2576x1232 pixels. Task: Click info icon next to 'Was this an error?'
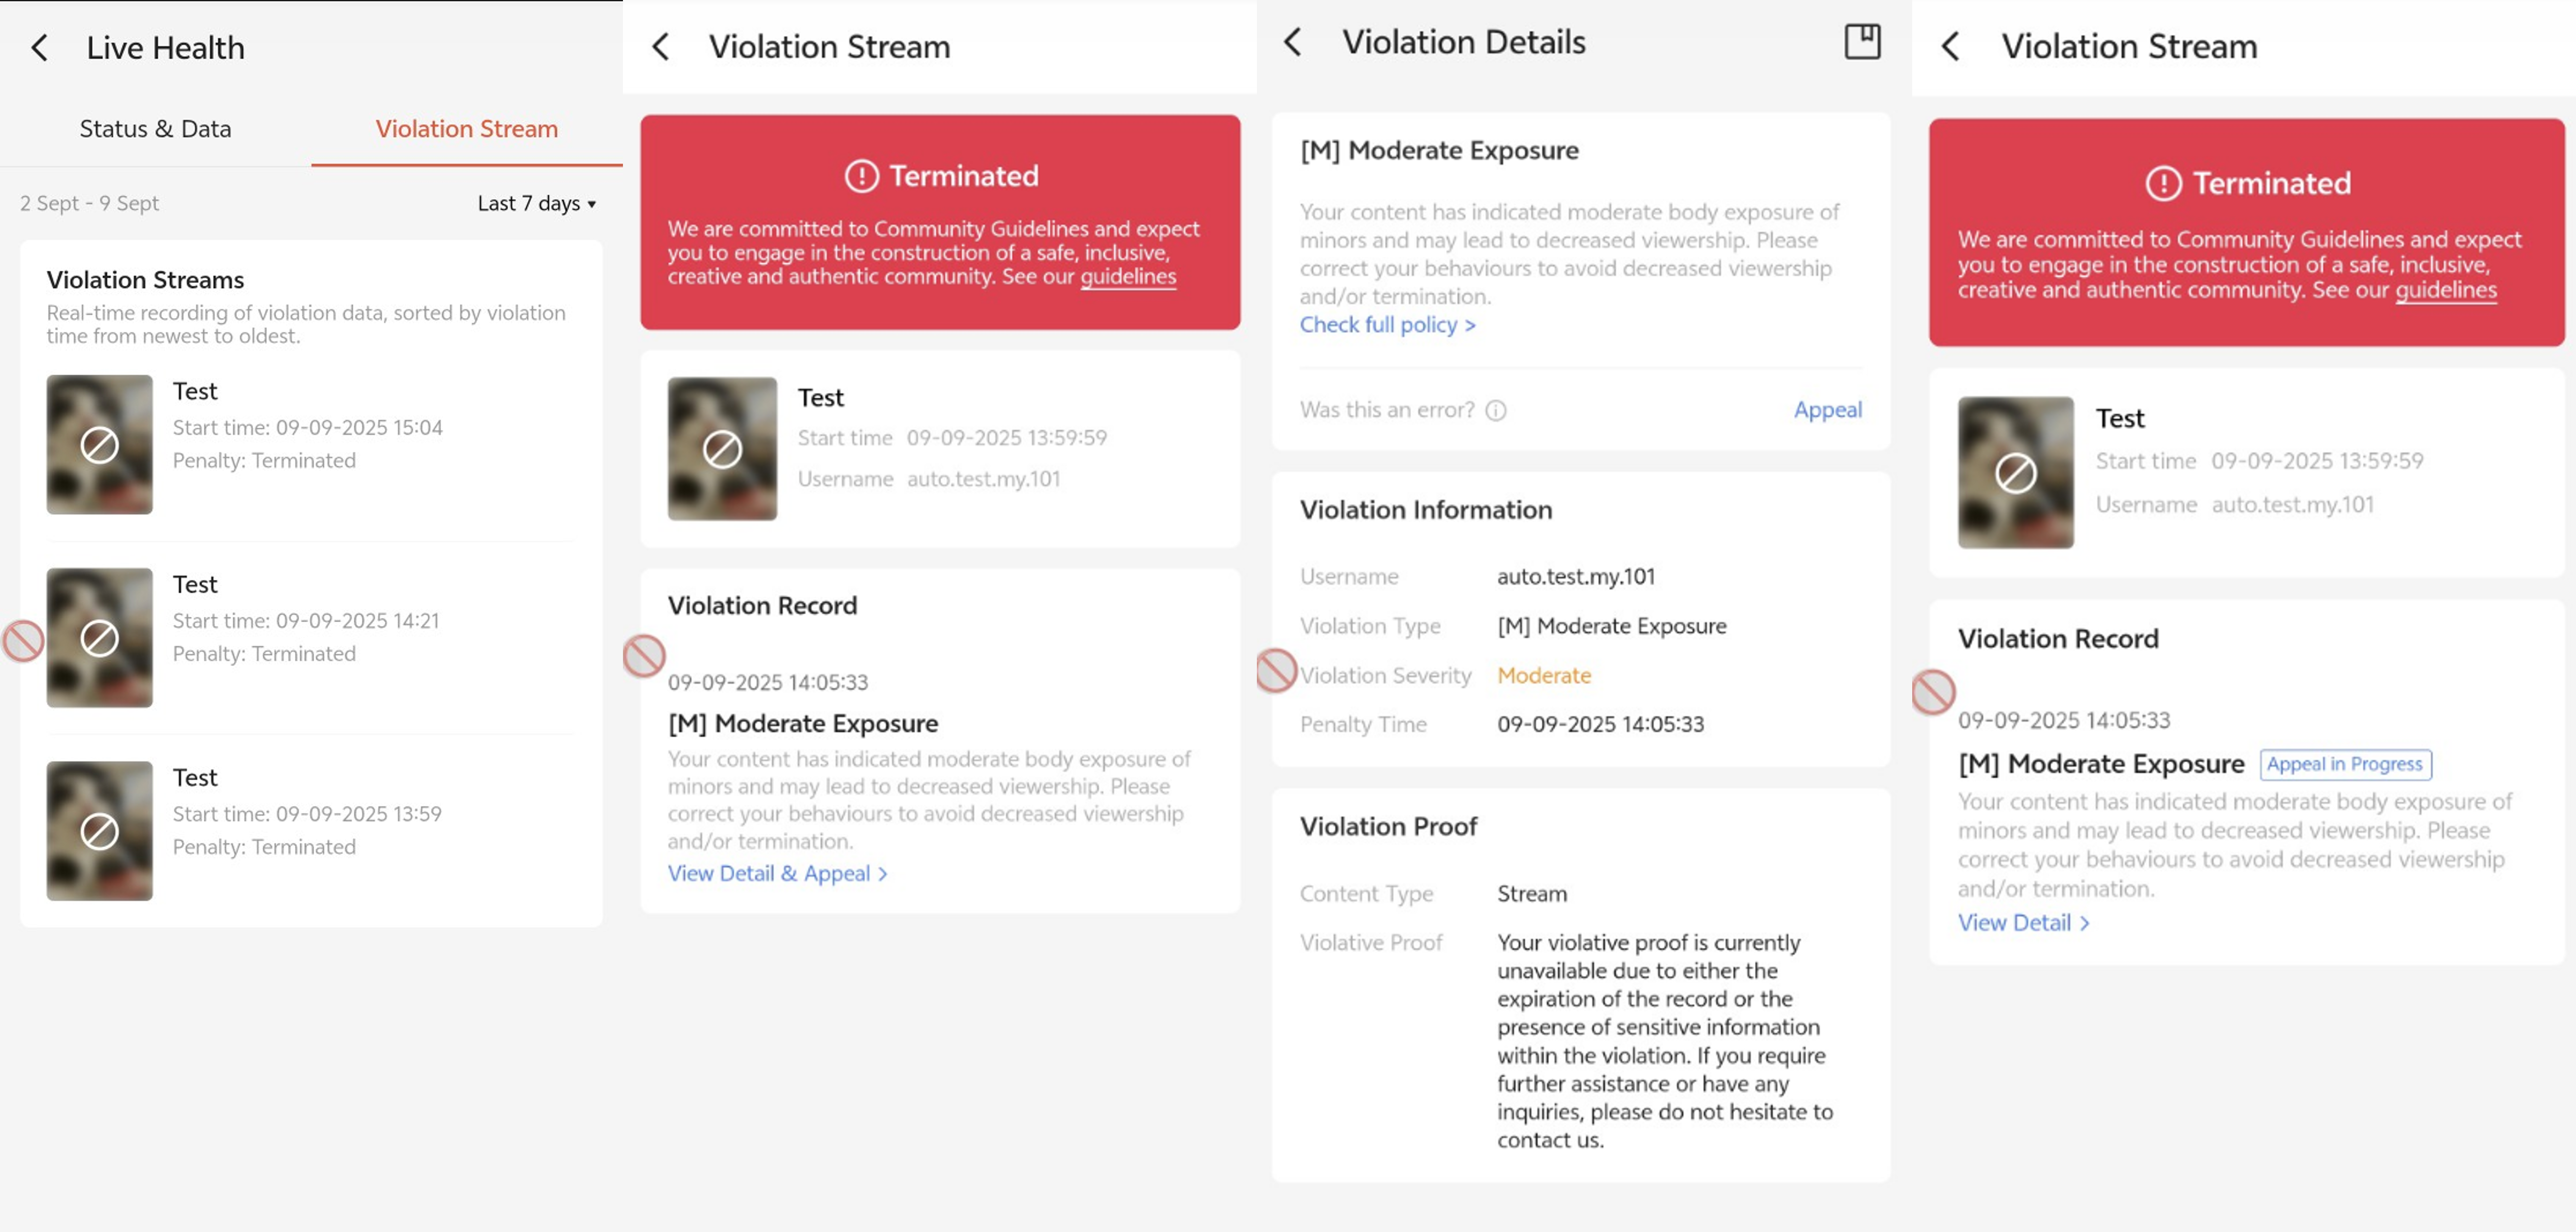point(1495,410)
